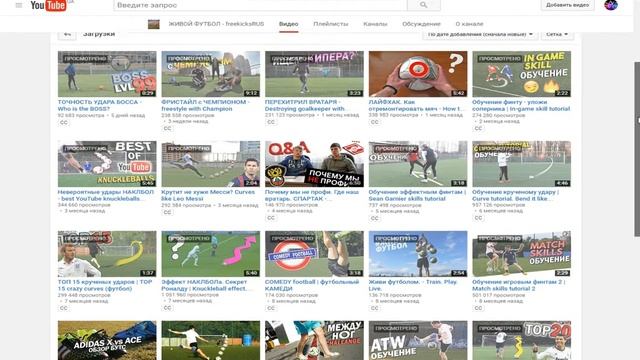Open BOSS LVL 99 video thumbnail
The image size is (640, 360).
tap(107, 74)
